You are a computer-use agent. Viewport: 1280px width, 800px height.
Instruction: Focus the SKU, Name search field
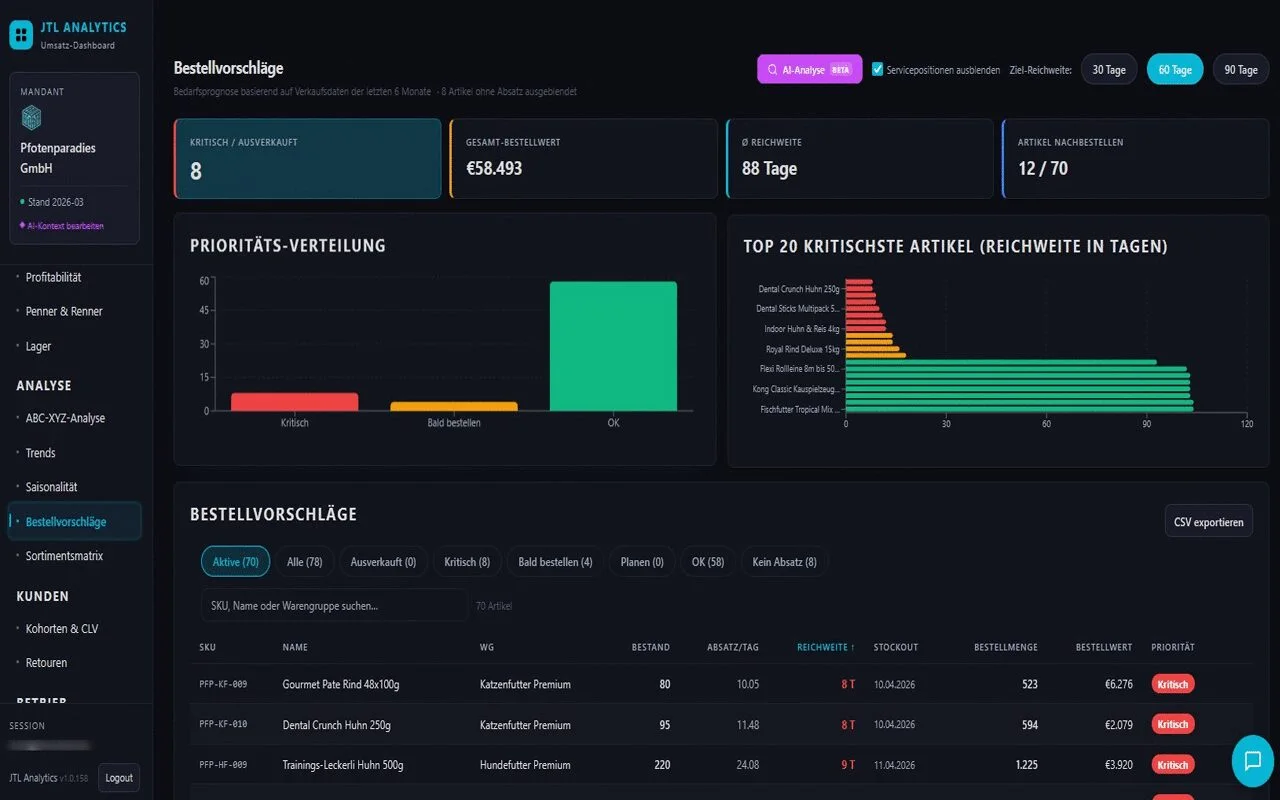click(333, 605)
